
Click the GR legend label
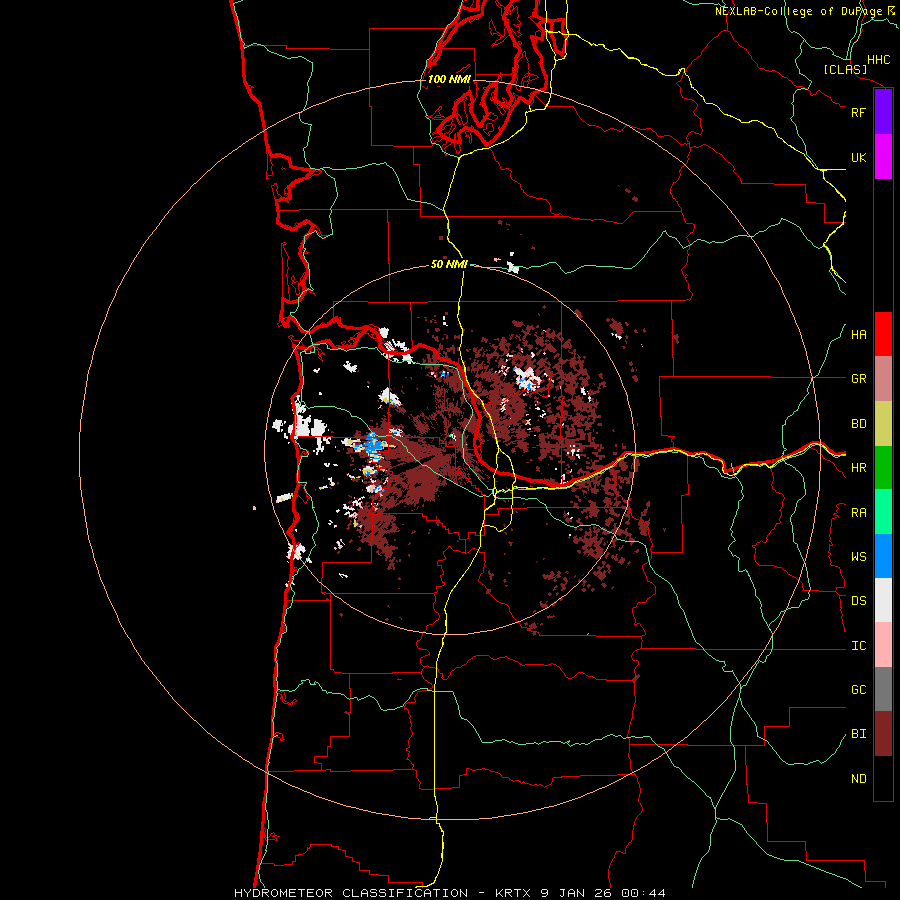[858, 379]
